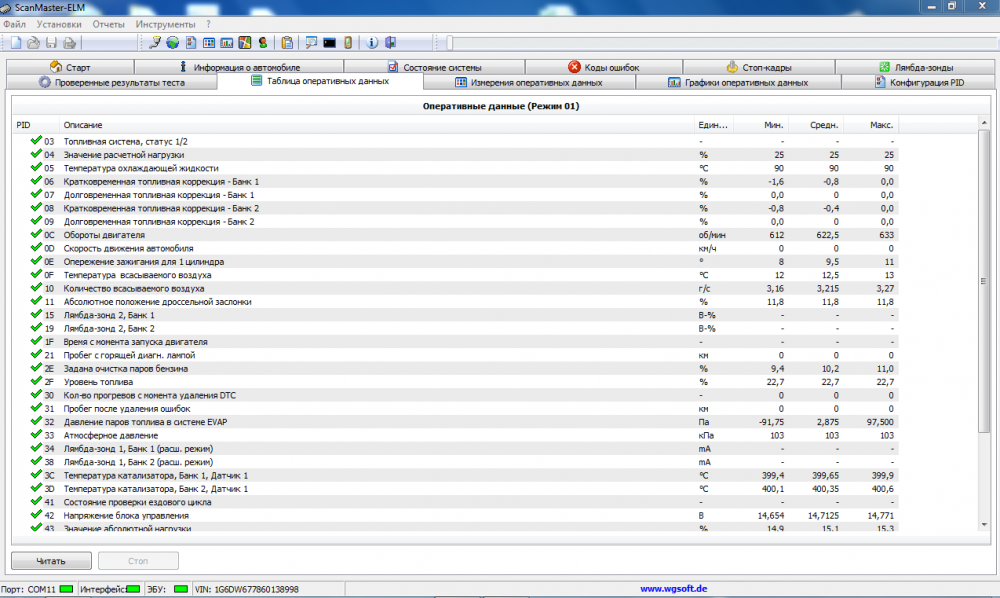Click the colored freeze-frame window icon

[244, 42]
